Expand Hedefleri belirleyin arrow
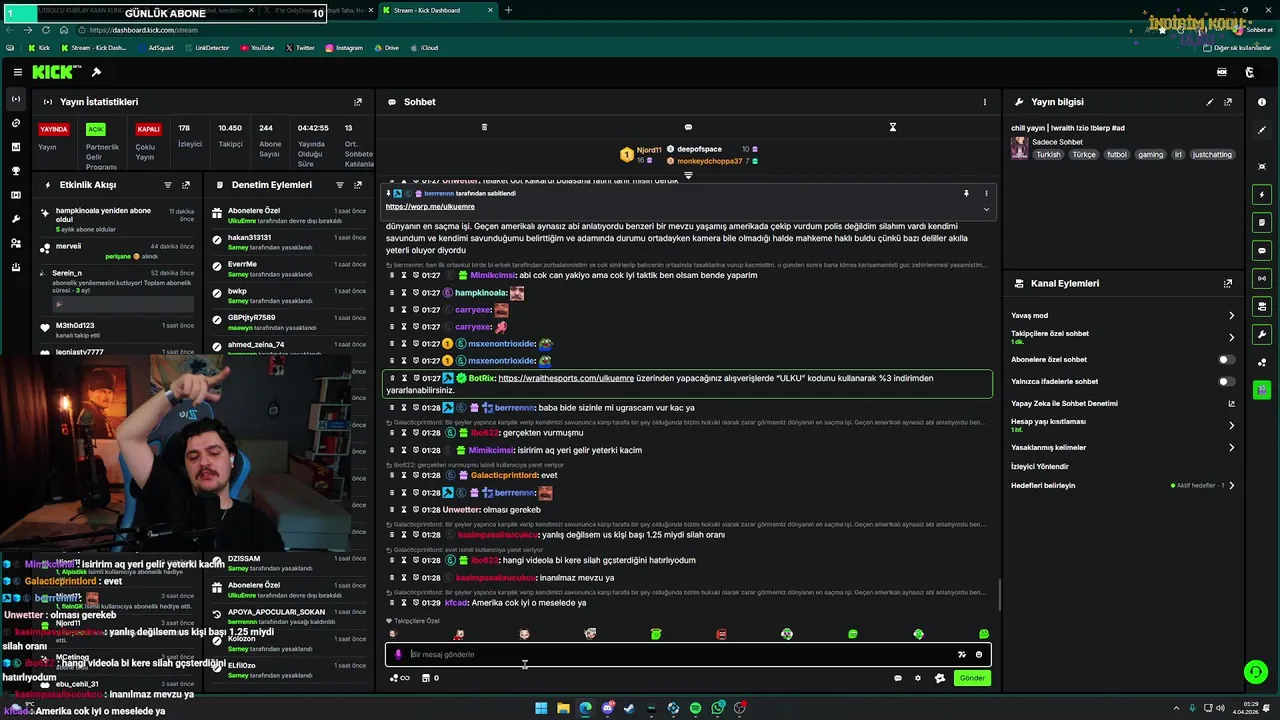Viewport: 1280px width, 720px height. pos(1231,486)
